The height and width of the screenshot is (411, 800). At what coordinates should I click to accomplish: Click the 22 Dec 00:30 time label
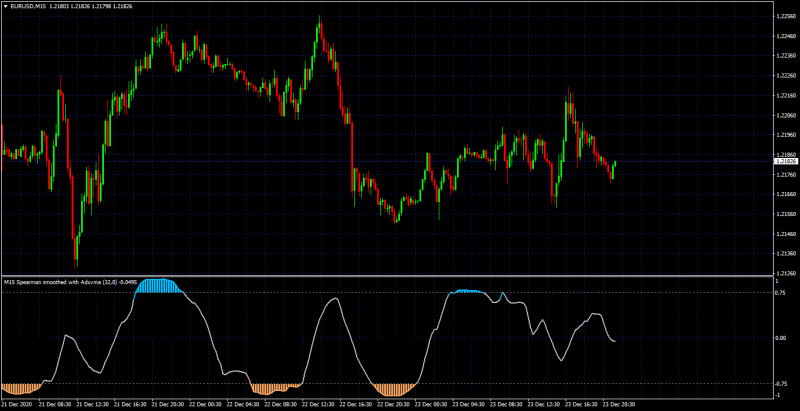206,403
